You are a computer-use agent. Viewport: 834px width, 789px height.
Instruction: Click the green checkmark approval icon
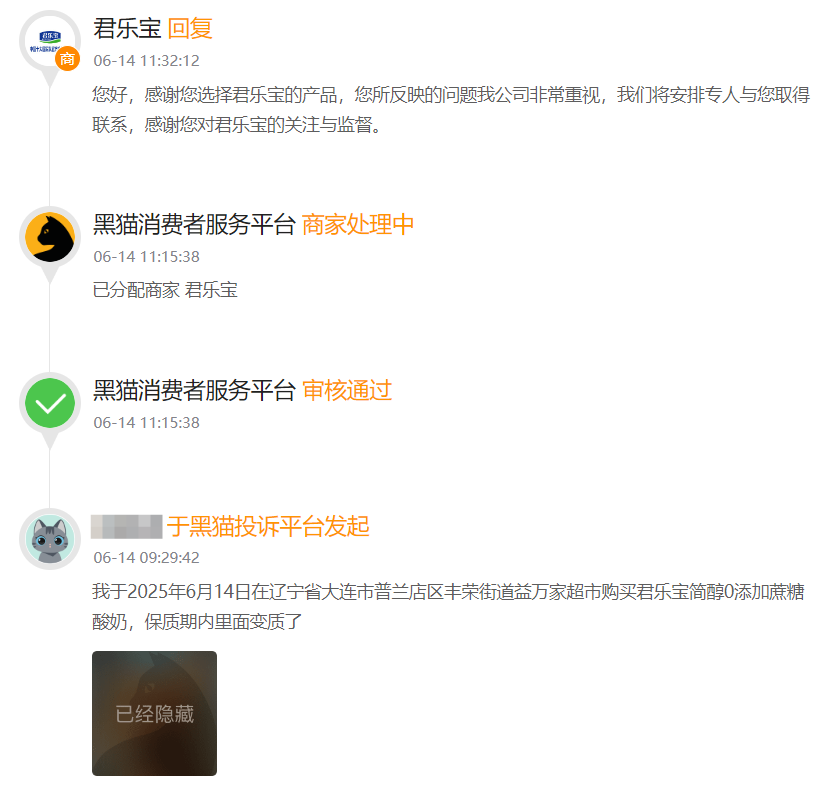tap(50, 403)
